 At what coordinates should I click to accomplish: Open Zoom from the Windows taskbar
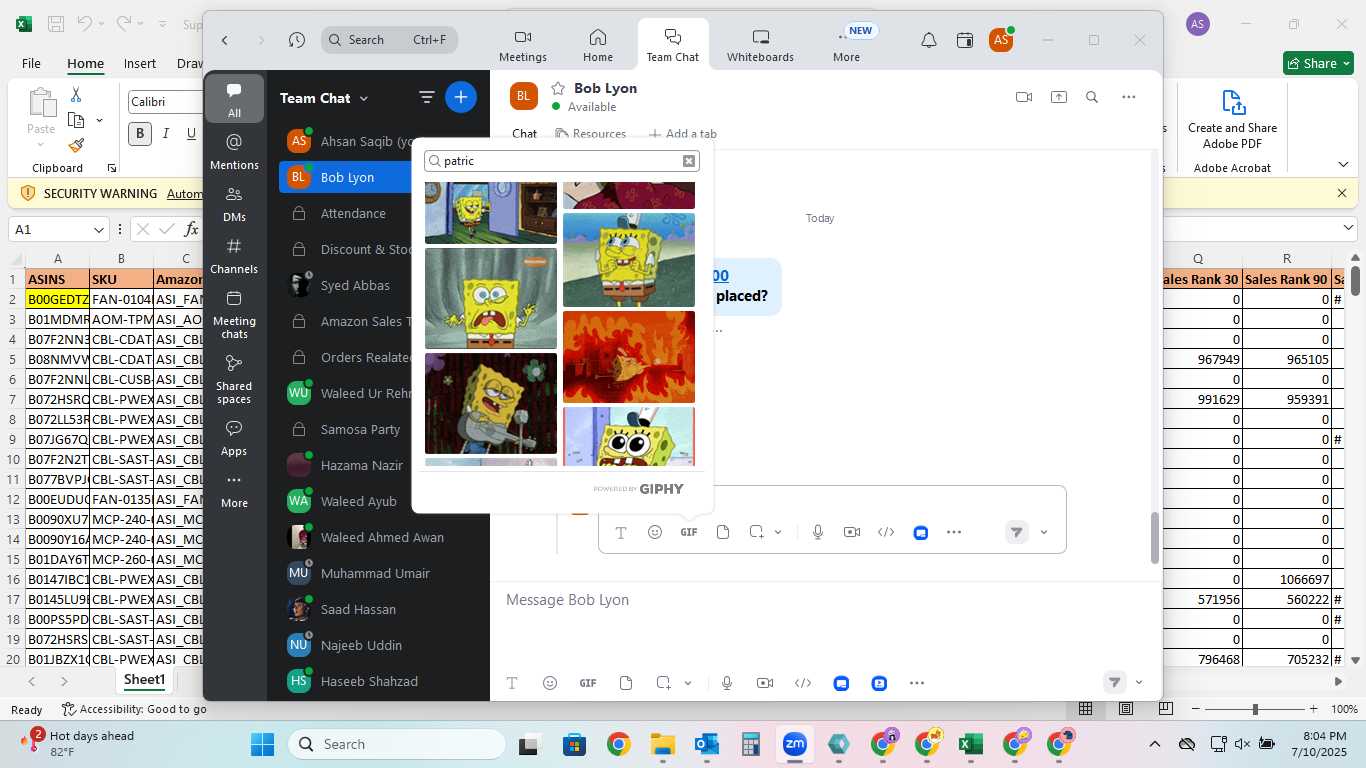(795, 744)
